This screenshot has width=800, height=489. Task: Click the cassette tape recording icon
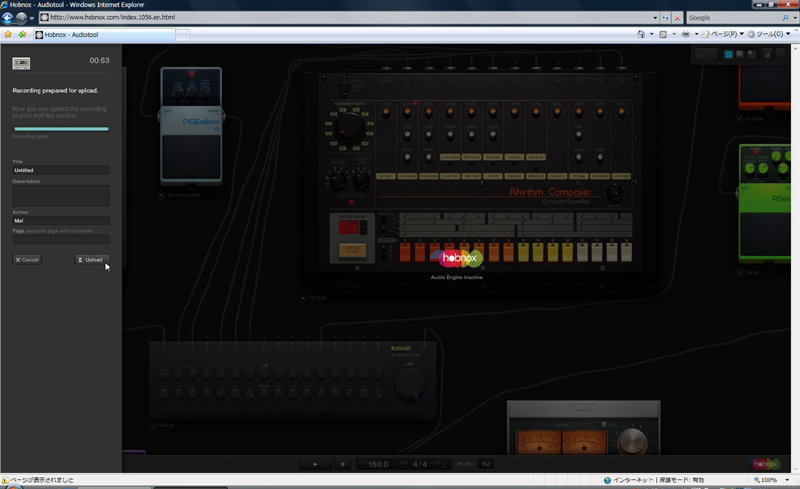point(21,63)
